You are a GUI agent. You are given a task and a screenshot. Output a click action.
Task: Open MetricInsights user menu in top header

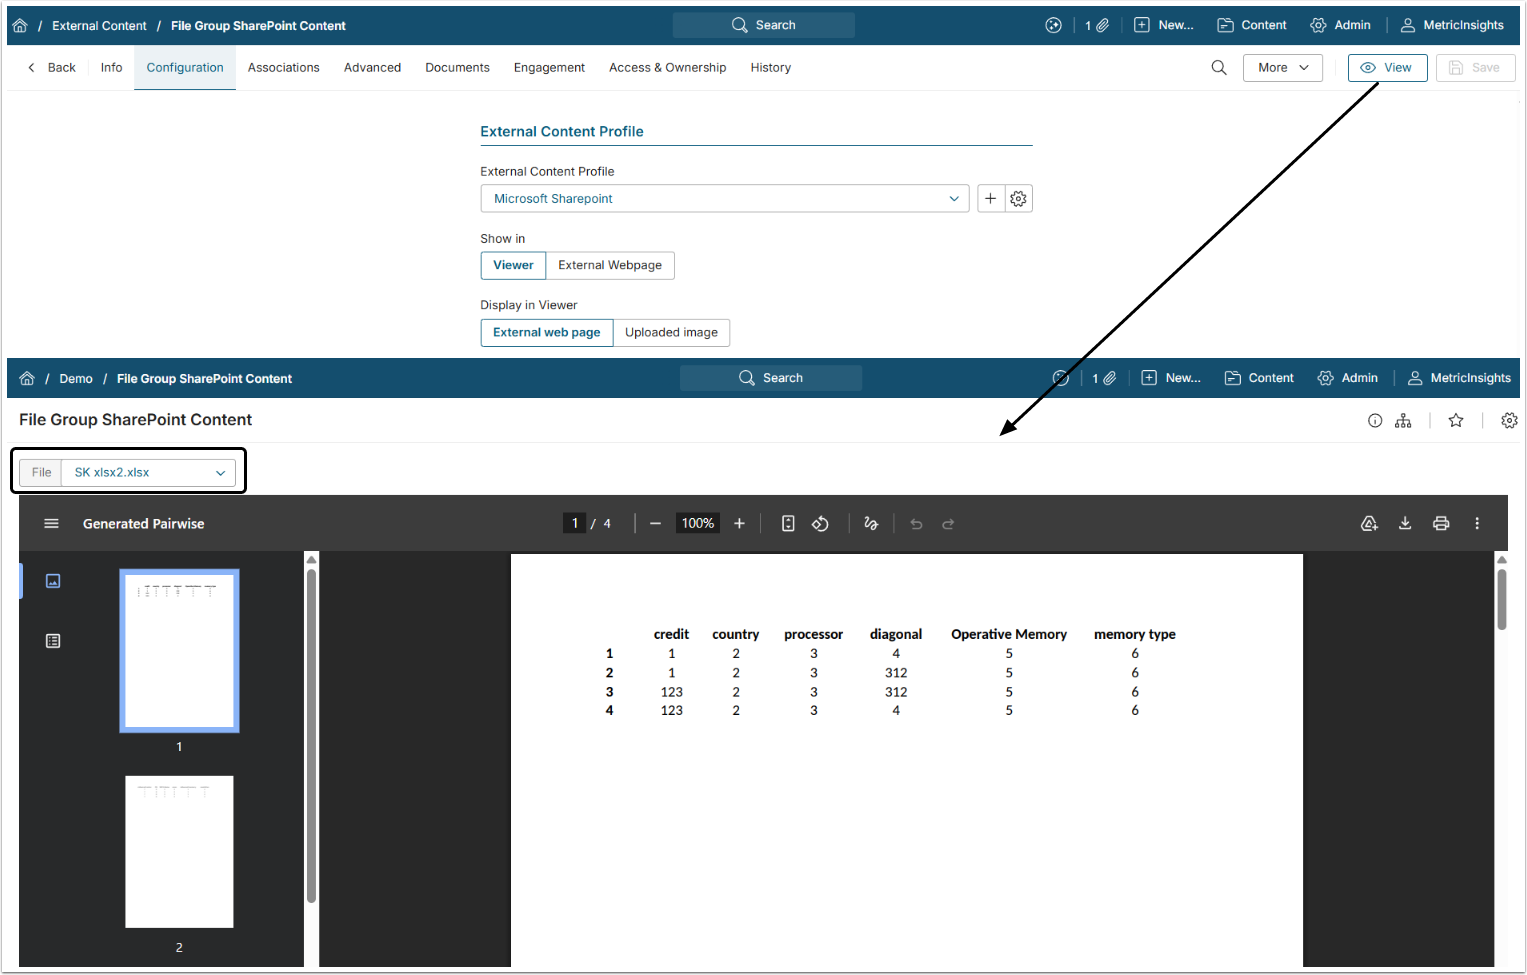coord(1452,26)
